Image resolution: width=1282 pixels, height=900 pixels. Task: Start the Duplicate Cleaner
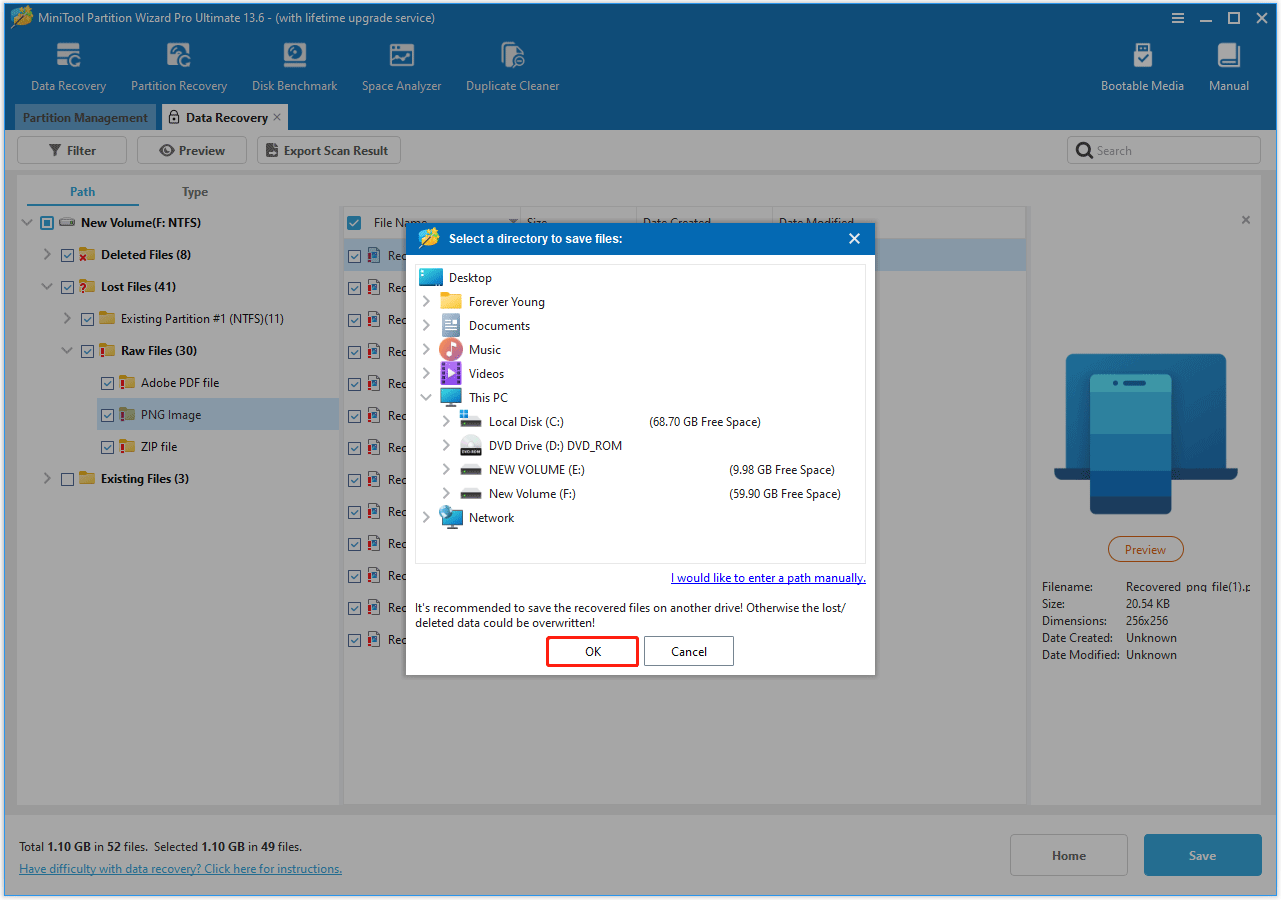pyautogui.click(x=512, y=65)
